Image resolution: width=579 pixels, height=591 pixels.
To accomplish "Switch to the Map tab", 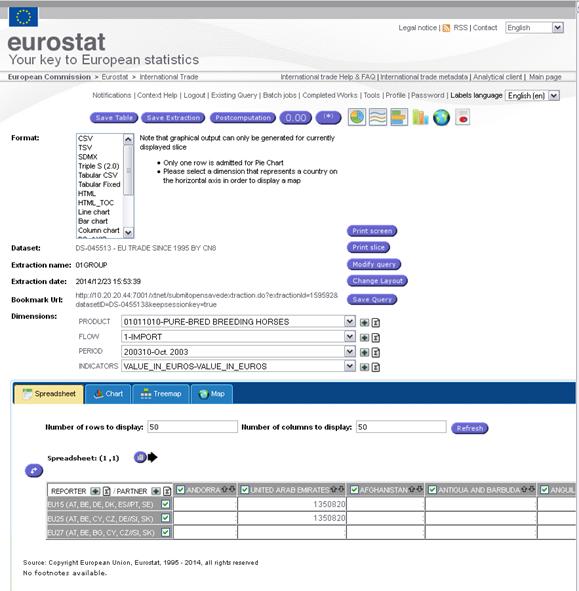I will click(x=212, y=394).
